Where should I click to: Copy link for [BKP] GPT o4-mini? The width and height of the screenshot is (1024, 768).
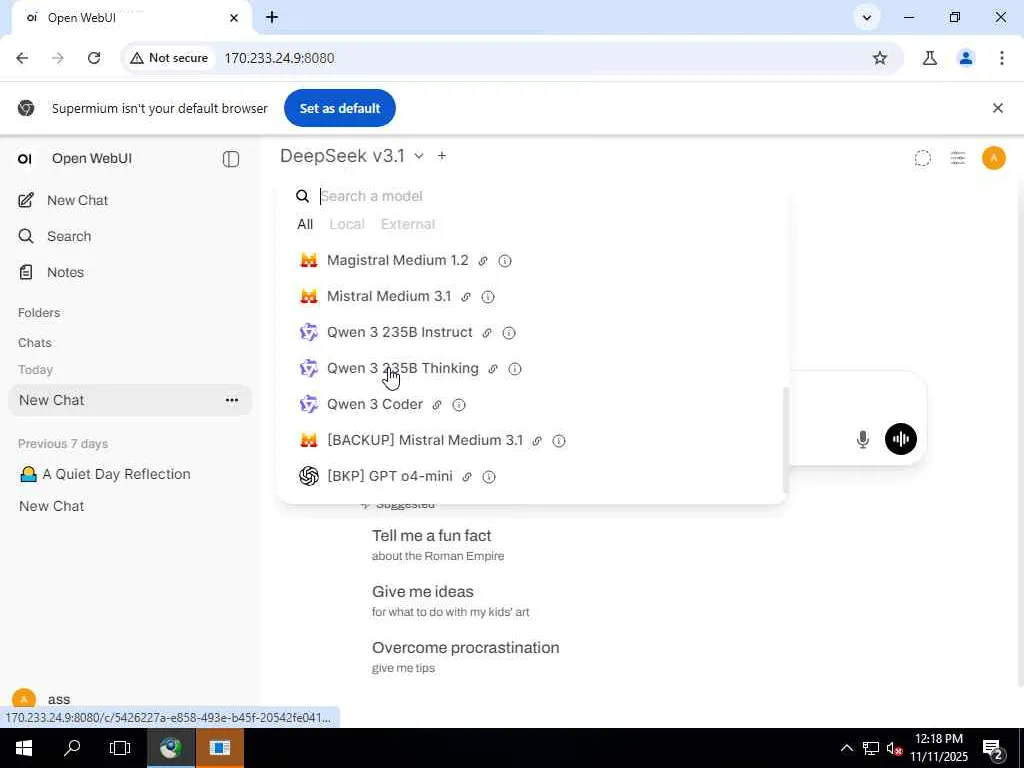pos(467,477)
